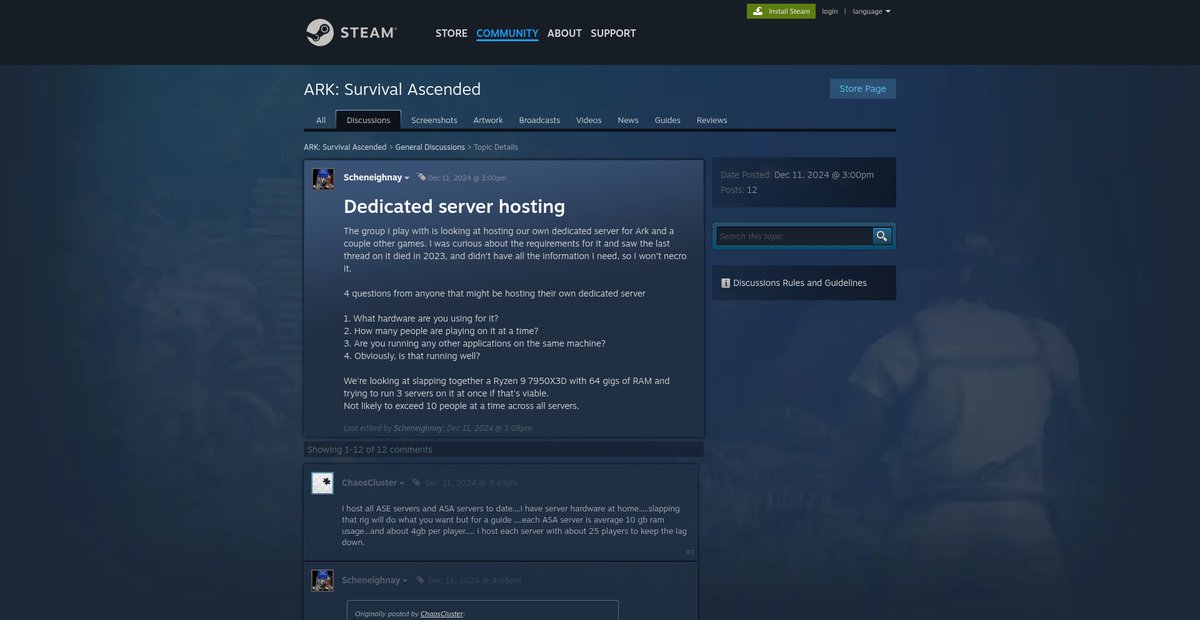The image size is (1200, 620).
Task: Click the Topic Details breadcrumb text
Action: (496, 147)
